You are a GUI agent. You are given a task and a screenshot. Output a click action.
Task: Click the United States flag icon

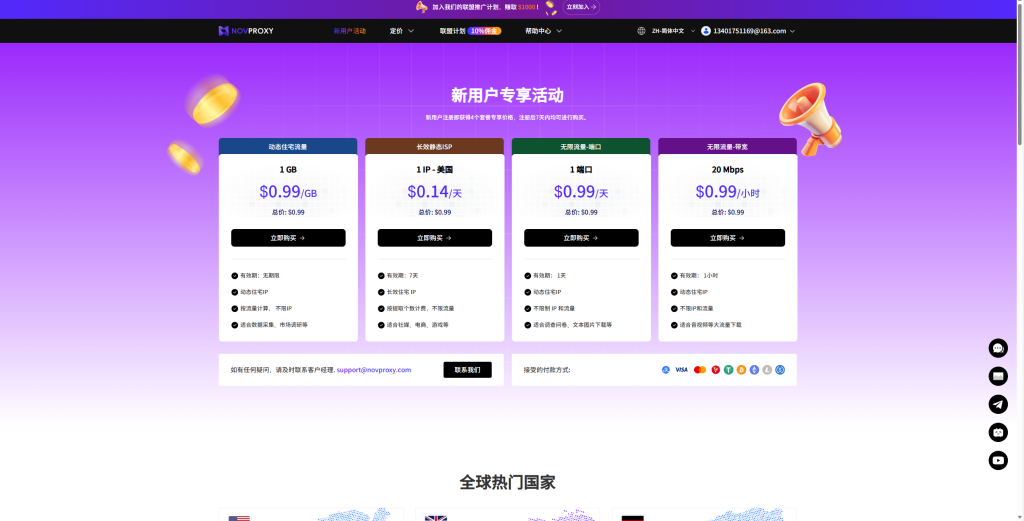239,518
